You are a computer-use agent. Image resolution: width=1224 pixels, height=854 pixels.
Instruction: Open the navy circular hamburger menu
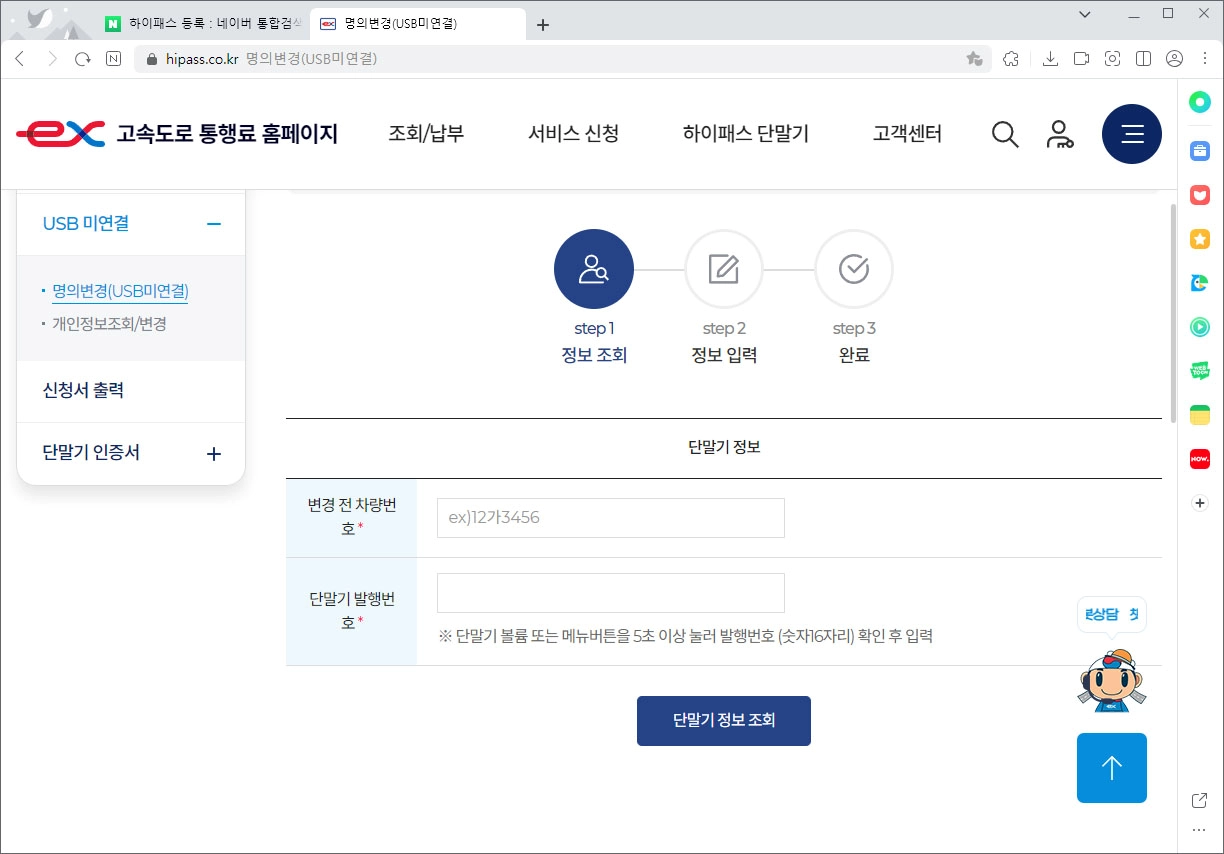click(x=1132, y=133)
